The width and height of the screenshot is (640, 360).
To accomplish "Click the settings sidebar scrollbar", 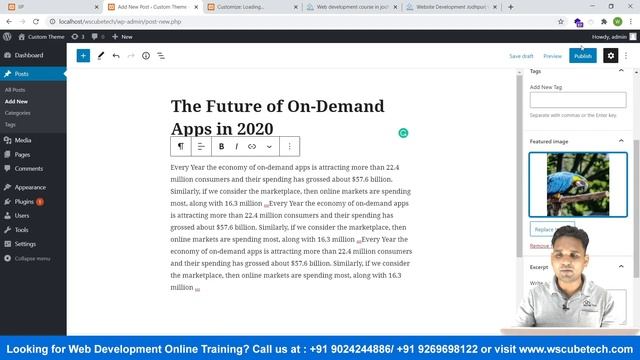I will point(636,208).
